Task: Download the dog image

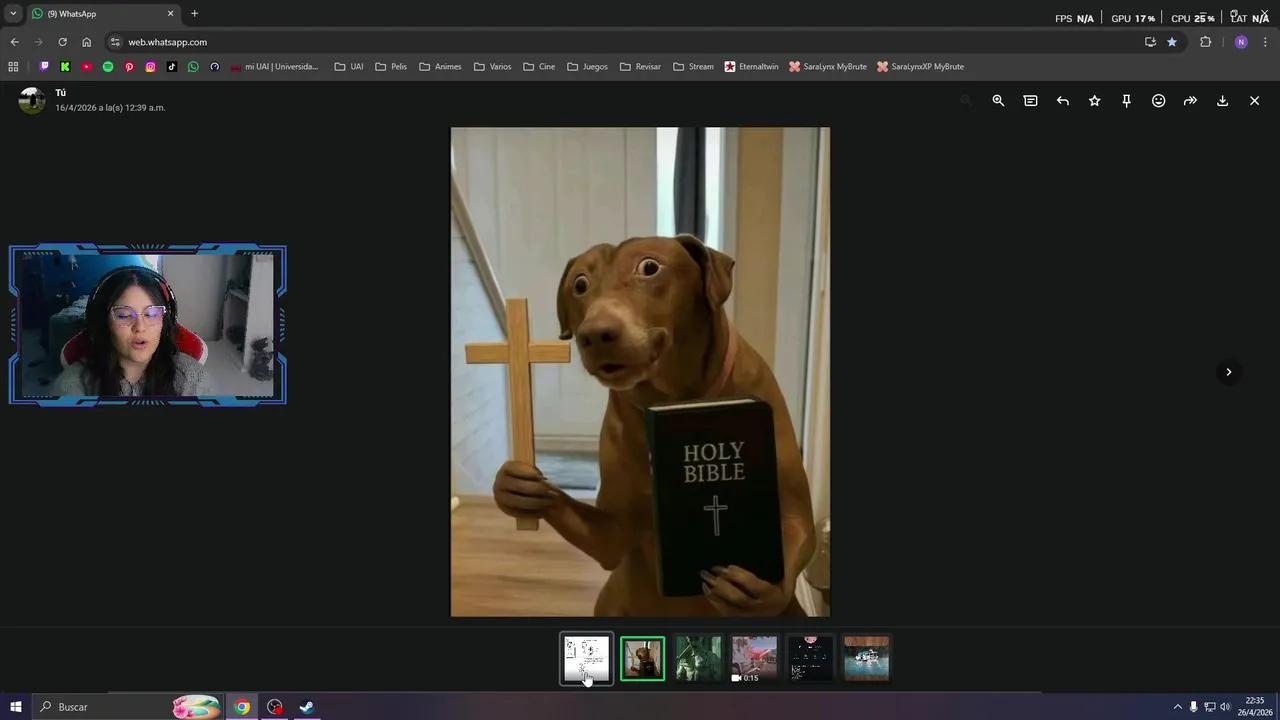Action: point(1222,101)
